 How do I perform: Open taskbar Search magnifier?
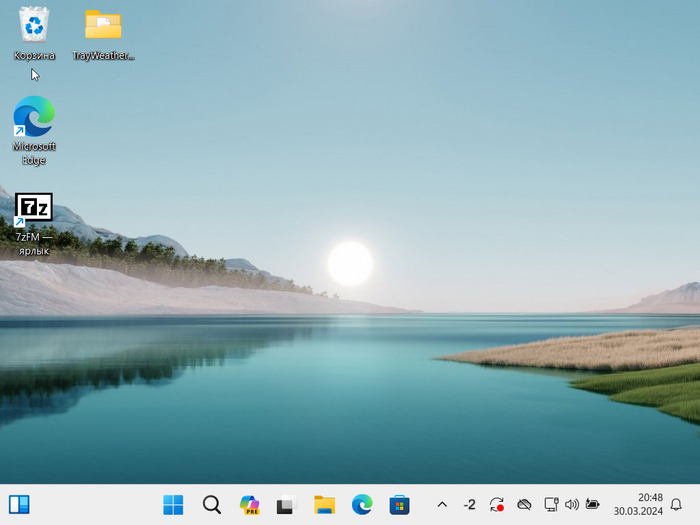click(x=212, y=505)
